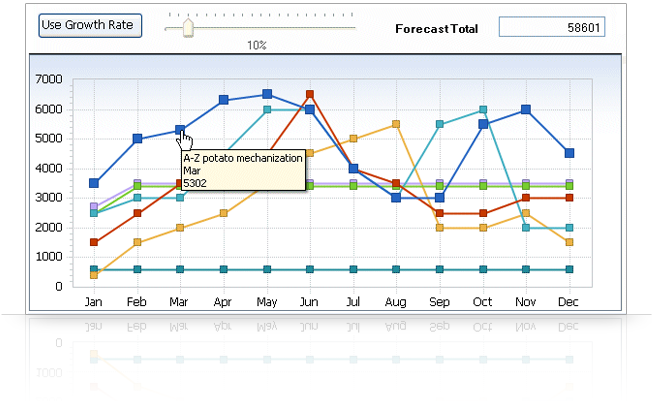
Task: Select the blue data point at April
Action: click(223, 100)
